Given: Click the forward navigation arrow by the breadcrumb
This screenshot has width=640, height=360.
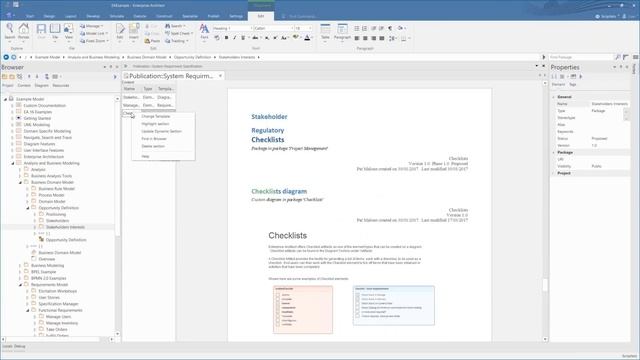Looking at the screenshot, I should (x=13, y=57).
